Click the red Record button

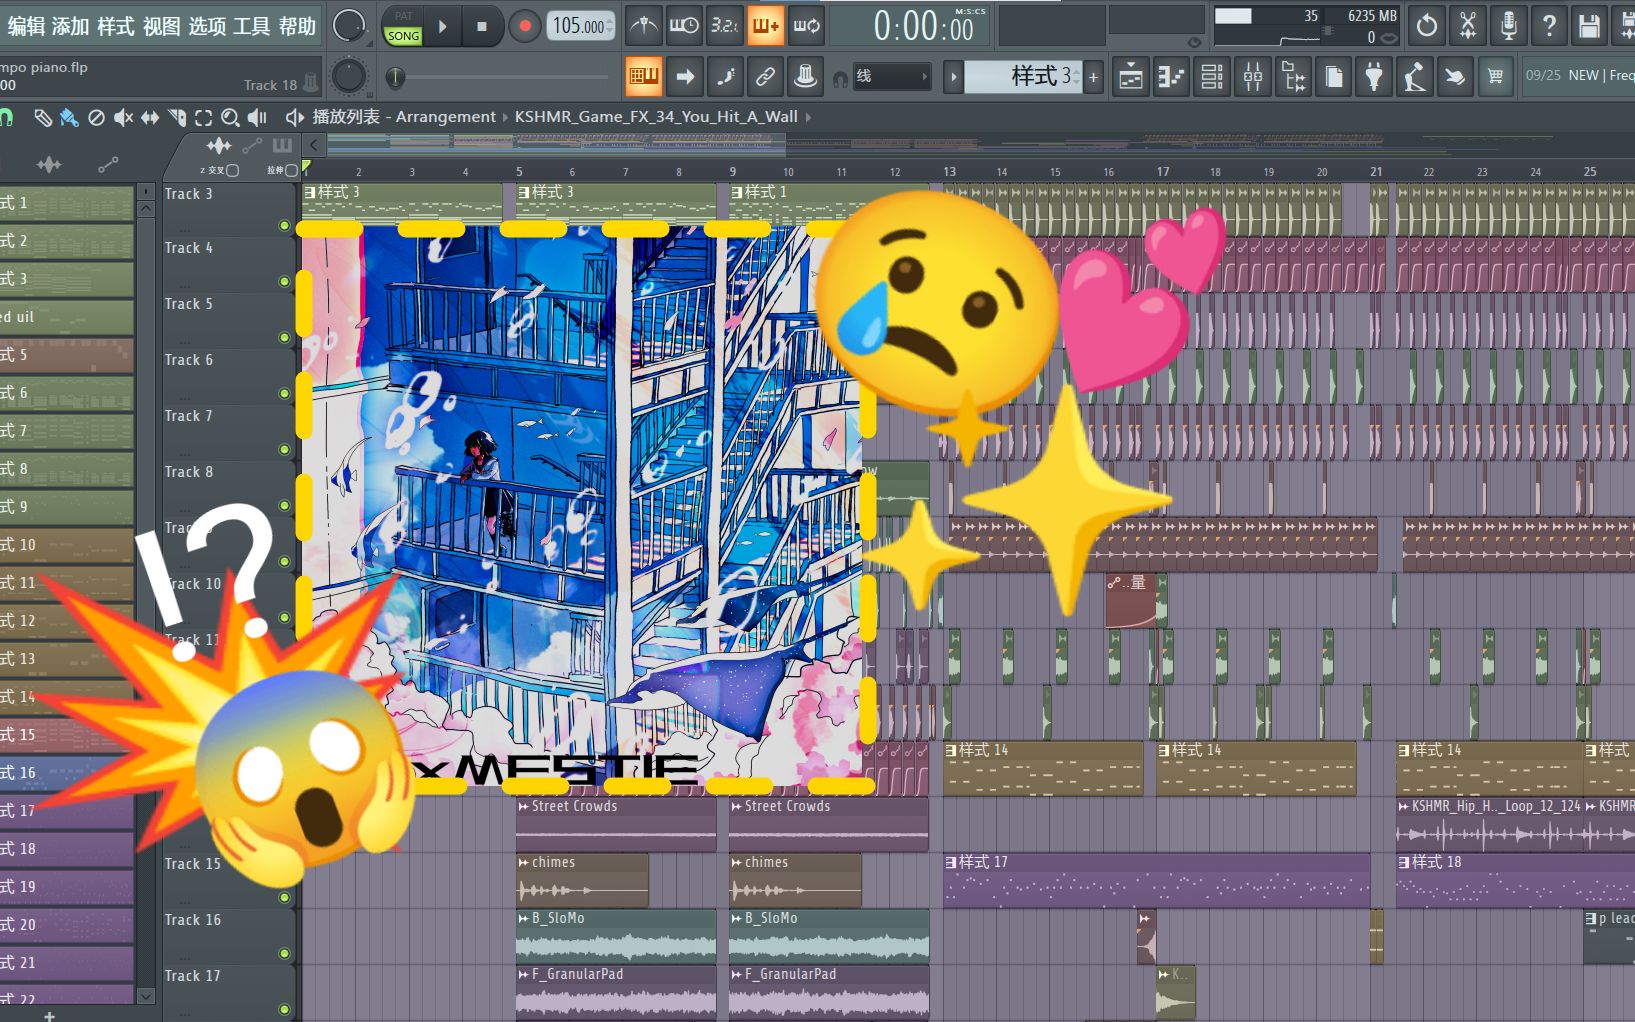coord(524,26)
